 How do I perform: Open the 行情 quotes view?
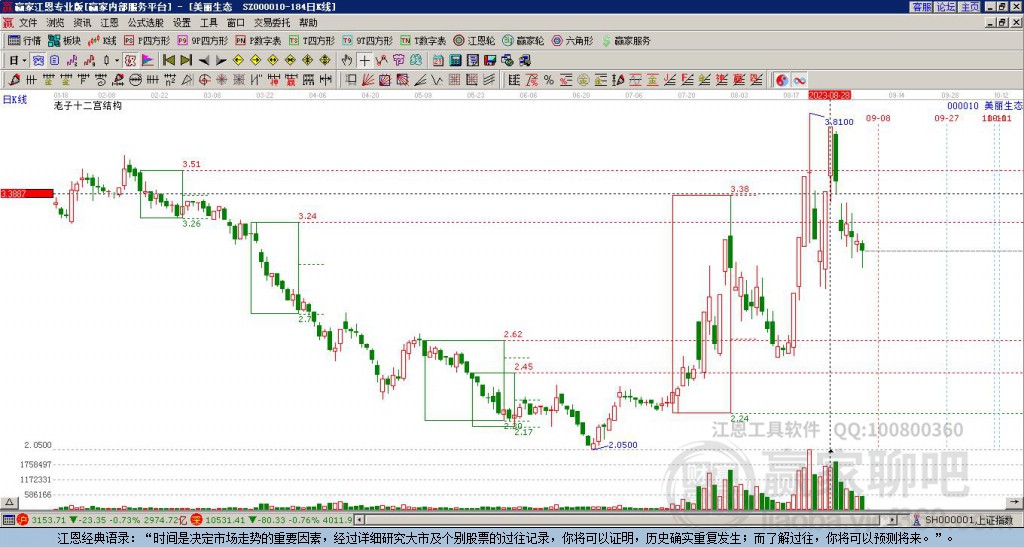click(x=24, y=40)
